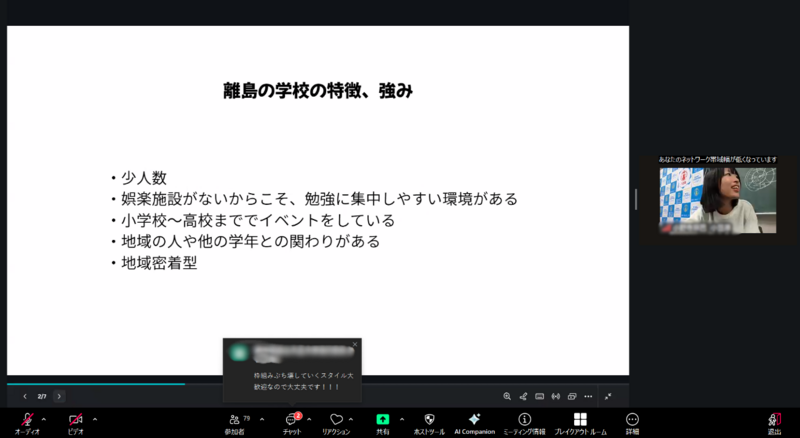This screenshot has width=800, height=438.
Task: Unmute the audio microphone
Action: (25, 420)
